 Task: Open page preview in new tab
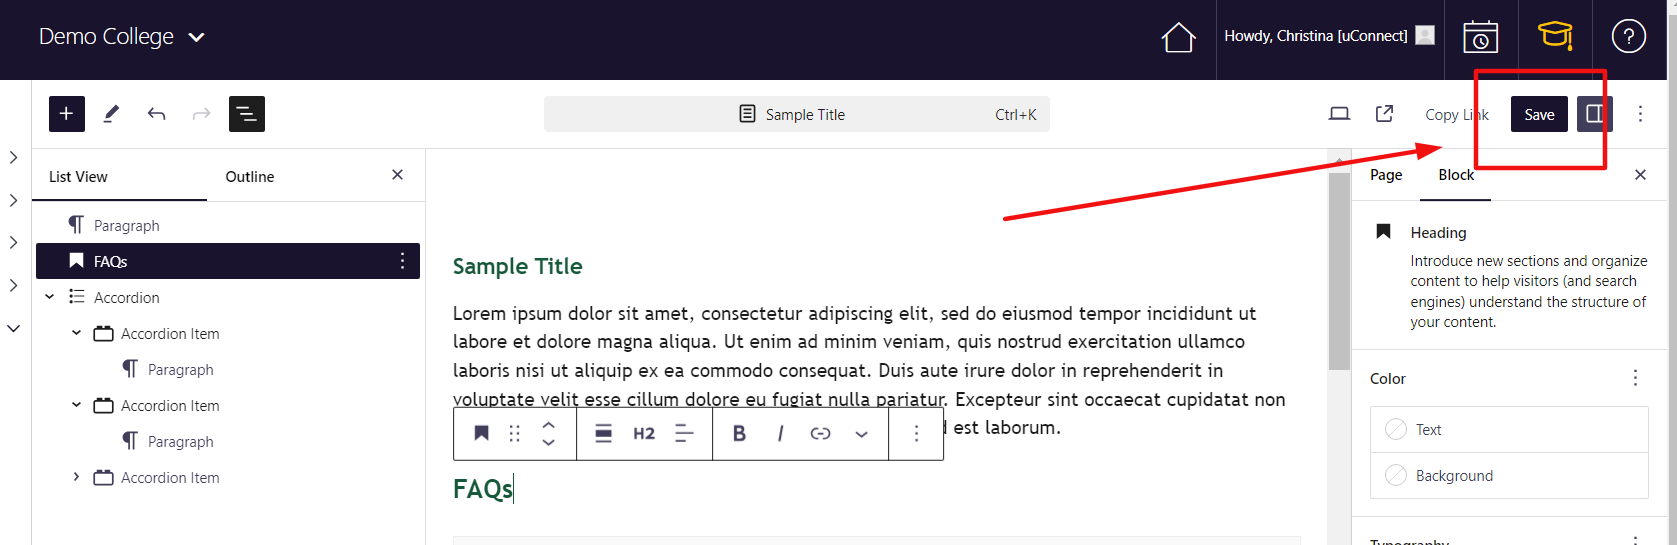coord(1384,114)
